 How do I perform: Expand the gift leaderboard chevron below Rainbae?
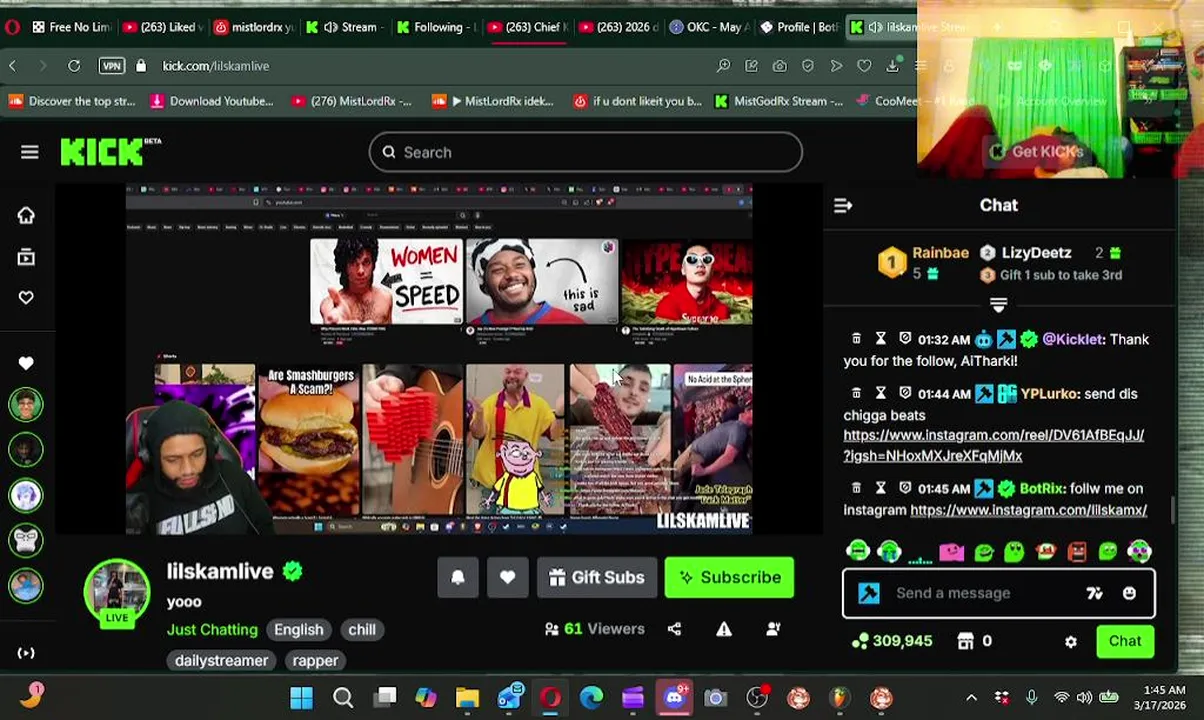tap(998, 304)
